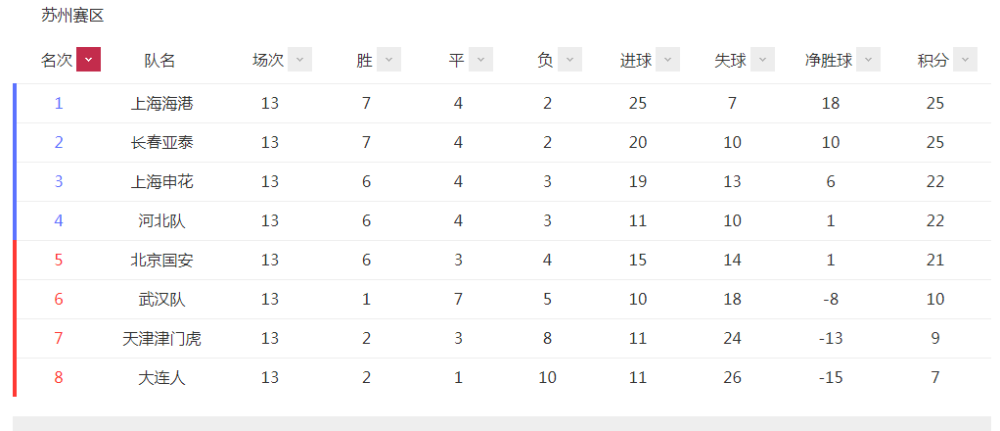Open 大连人 team entry
This screenshot has height=431, width=1000.
tap(162, 378)
